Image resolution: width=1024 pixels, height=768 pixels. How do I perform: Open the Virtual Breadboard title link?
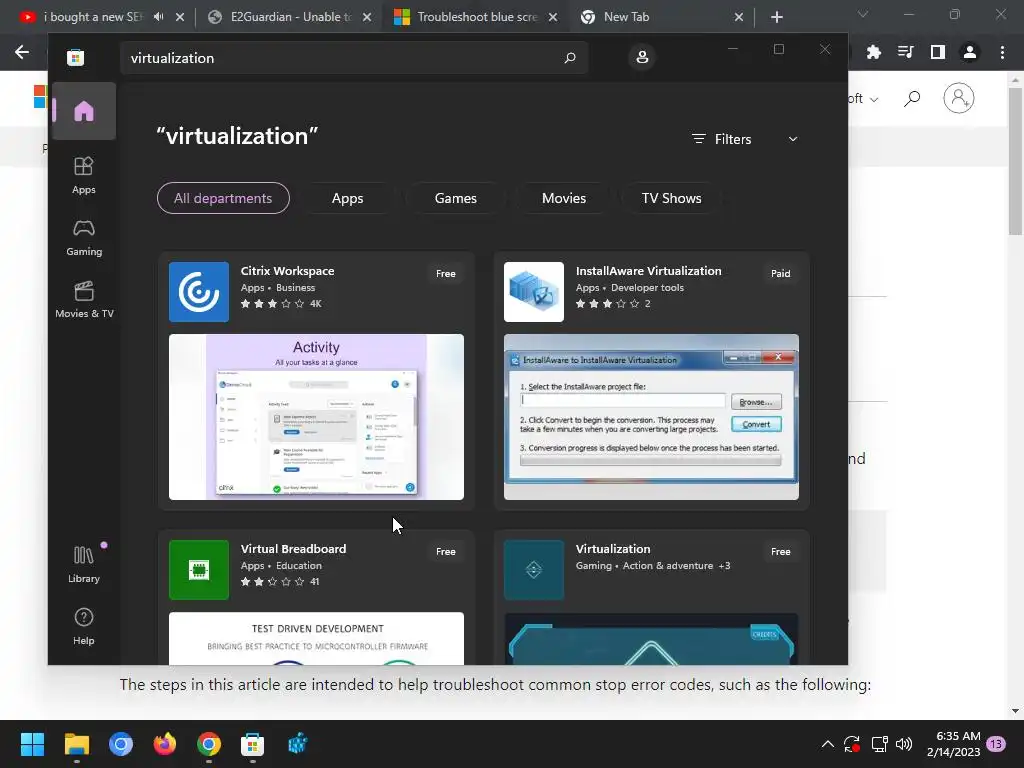293,549
